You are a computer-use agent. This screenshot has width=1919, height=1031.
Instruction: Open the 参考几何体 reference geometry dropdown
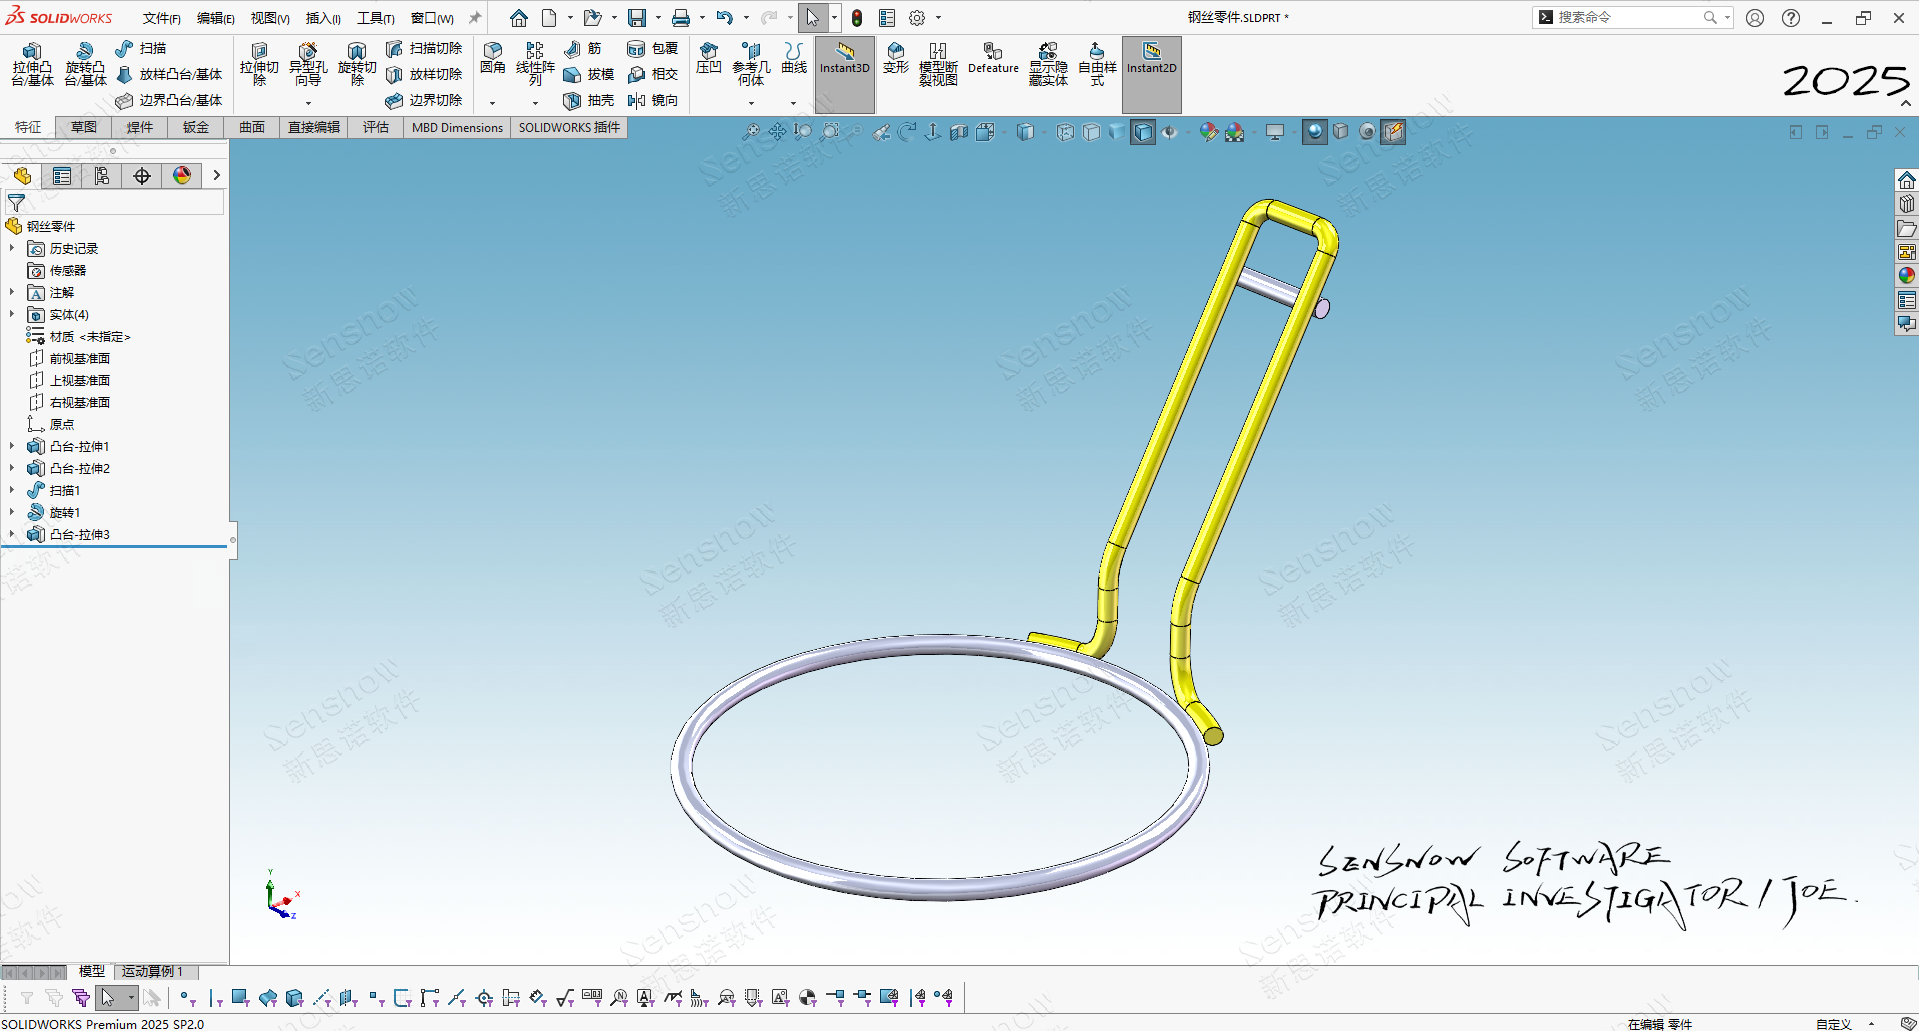point(751,103)
